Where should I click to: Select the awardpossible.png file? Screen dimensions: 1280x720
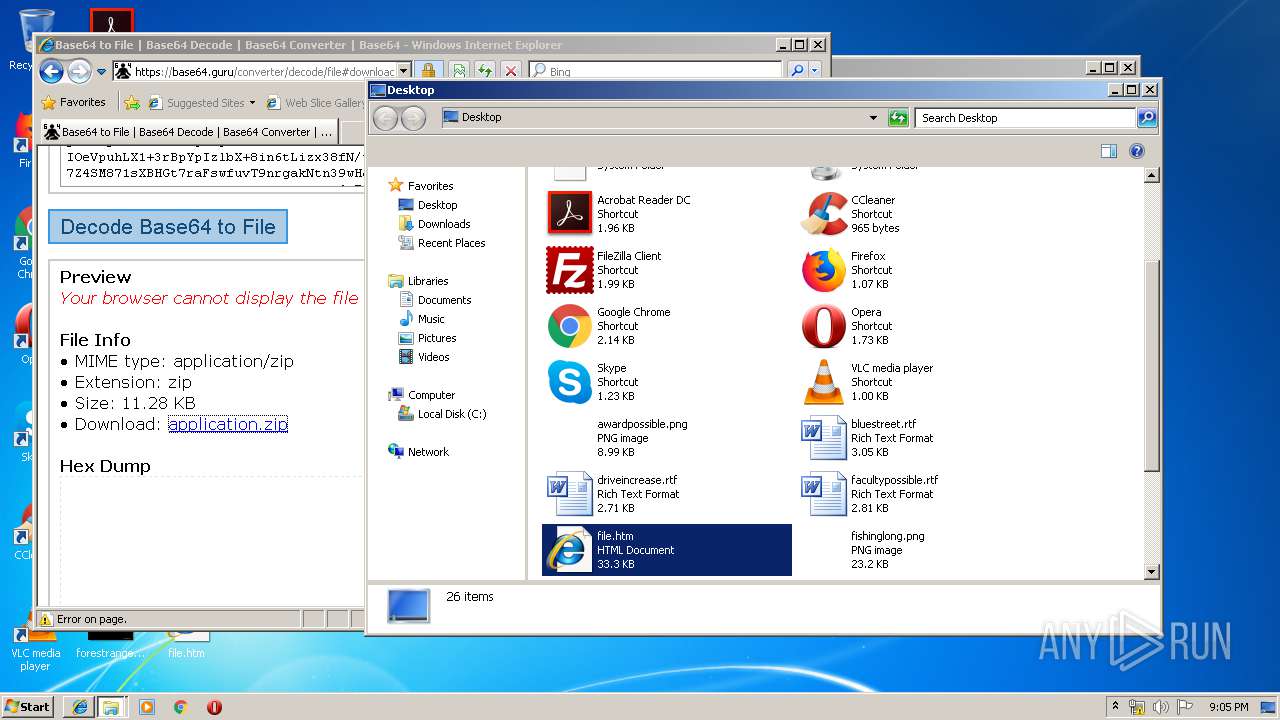point(667,437)
